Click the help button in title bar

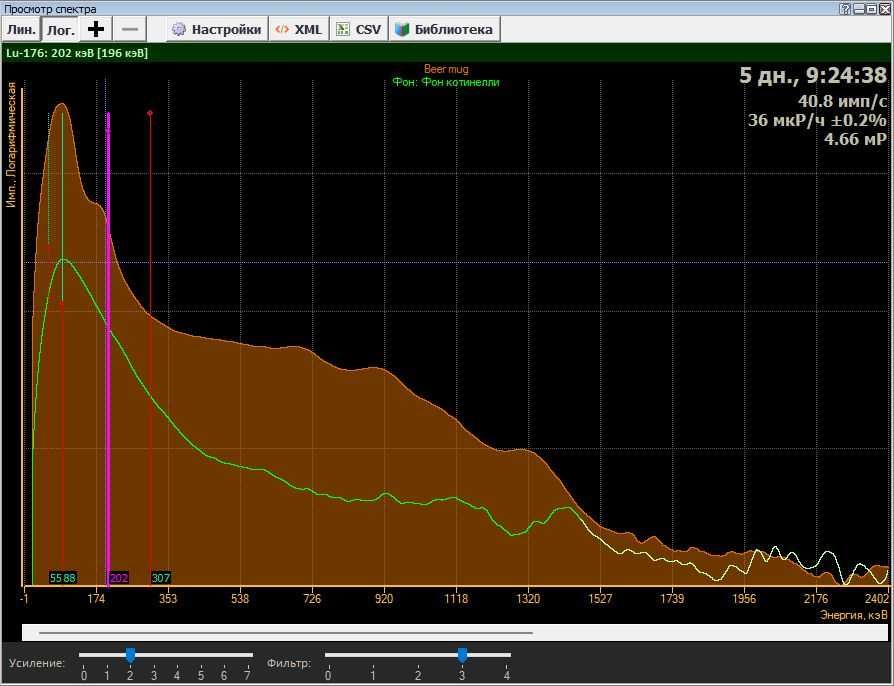click(x=845, y=9)
